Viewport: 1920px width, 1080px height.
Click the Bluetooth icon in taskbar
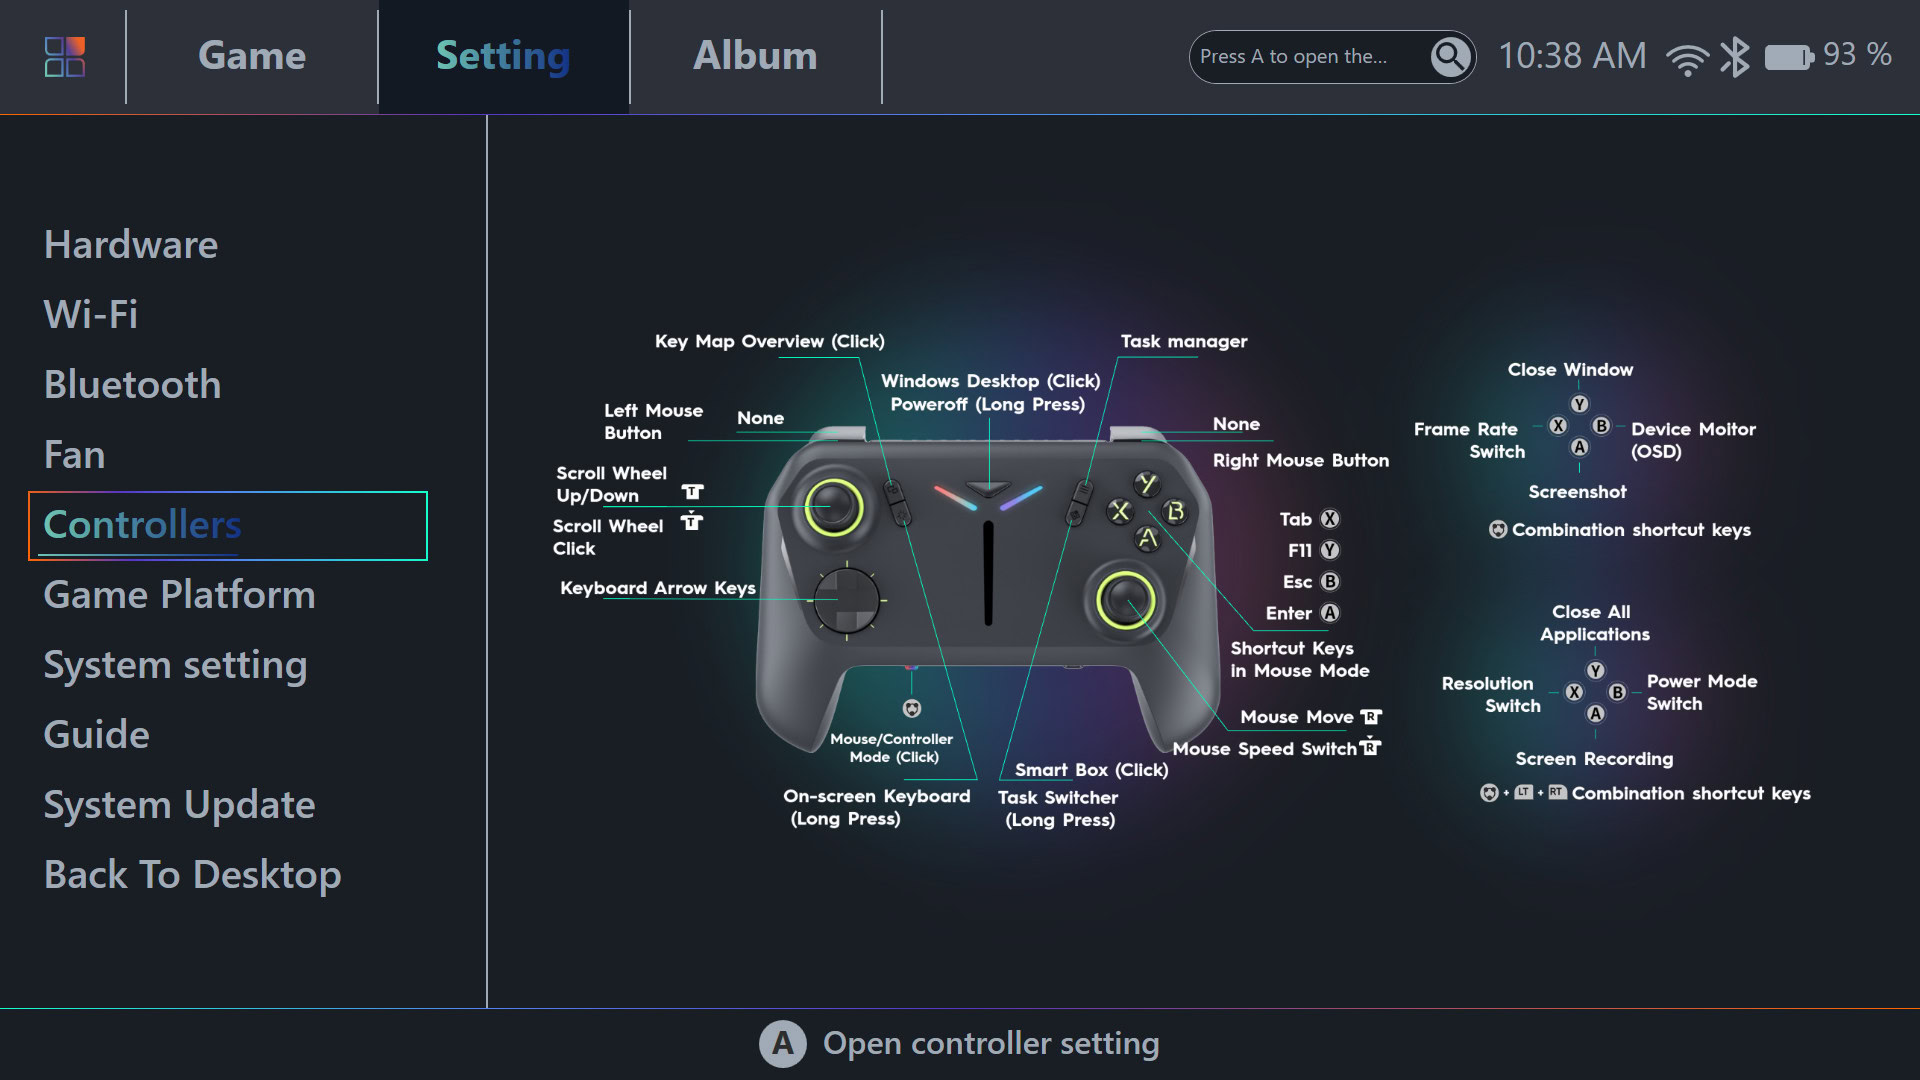[1735, 57]
